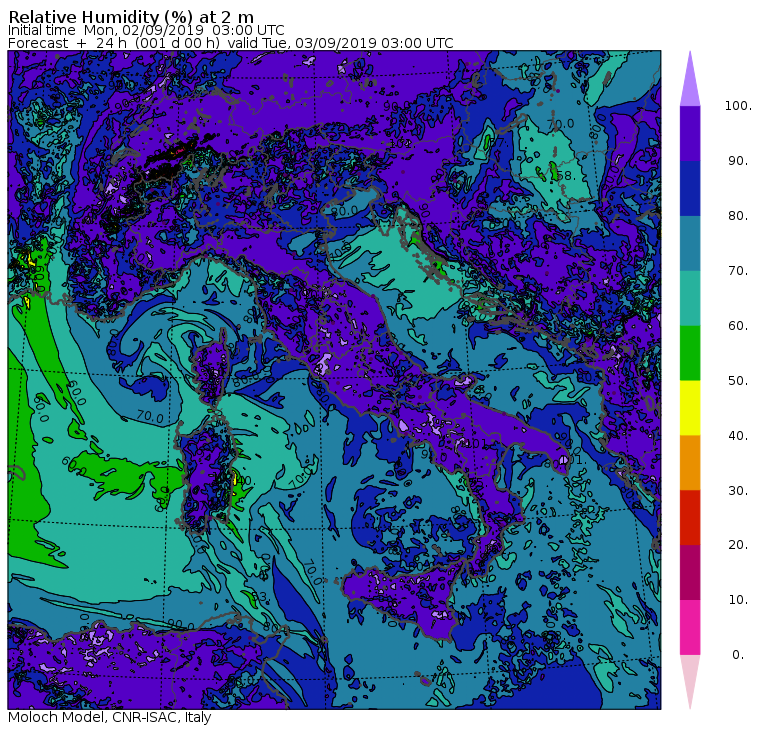Image resolution: width=760 pixels, height=731 pixels.
Task: Choose the green 50-60 legend band
Action: tap(690, 353)
